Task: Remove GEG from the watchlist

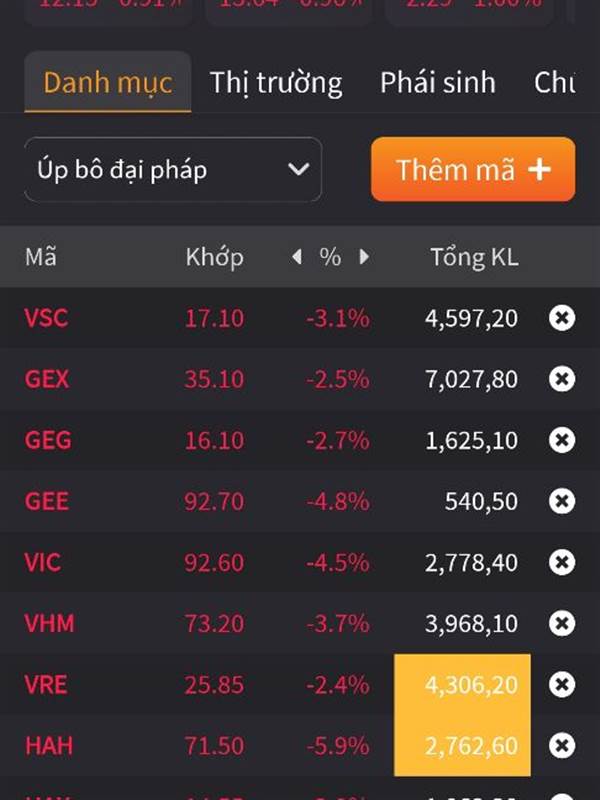Action: click(x=562, y=440)
